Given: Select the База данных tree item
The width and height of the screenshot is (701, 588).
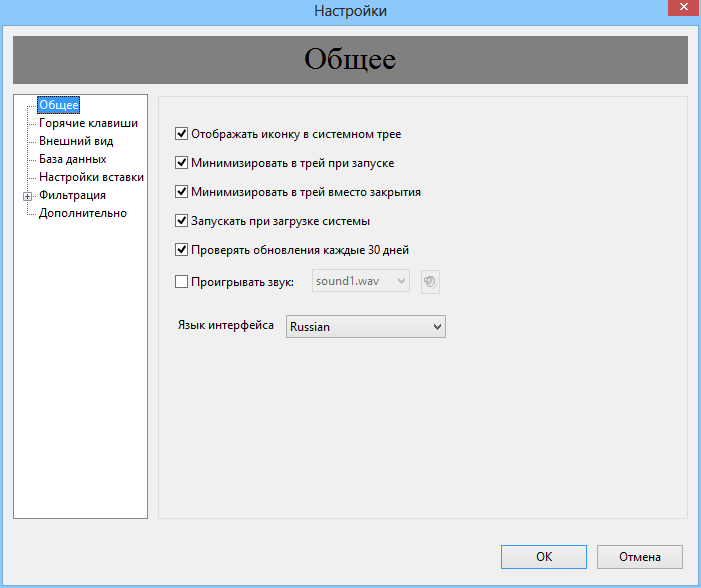Looking at the screenshot, I should (72, 159).
